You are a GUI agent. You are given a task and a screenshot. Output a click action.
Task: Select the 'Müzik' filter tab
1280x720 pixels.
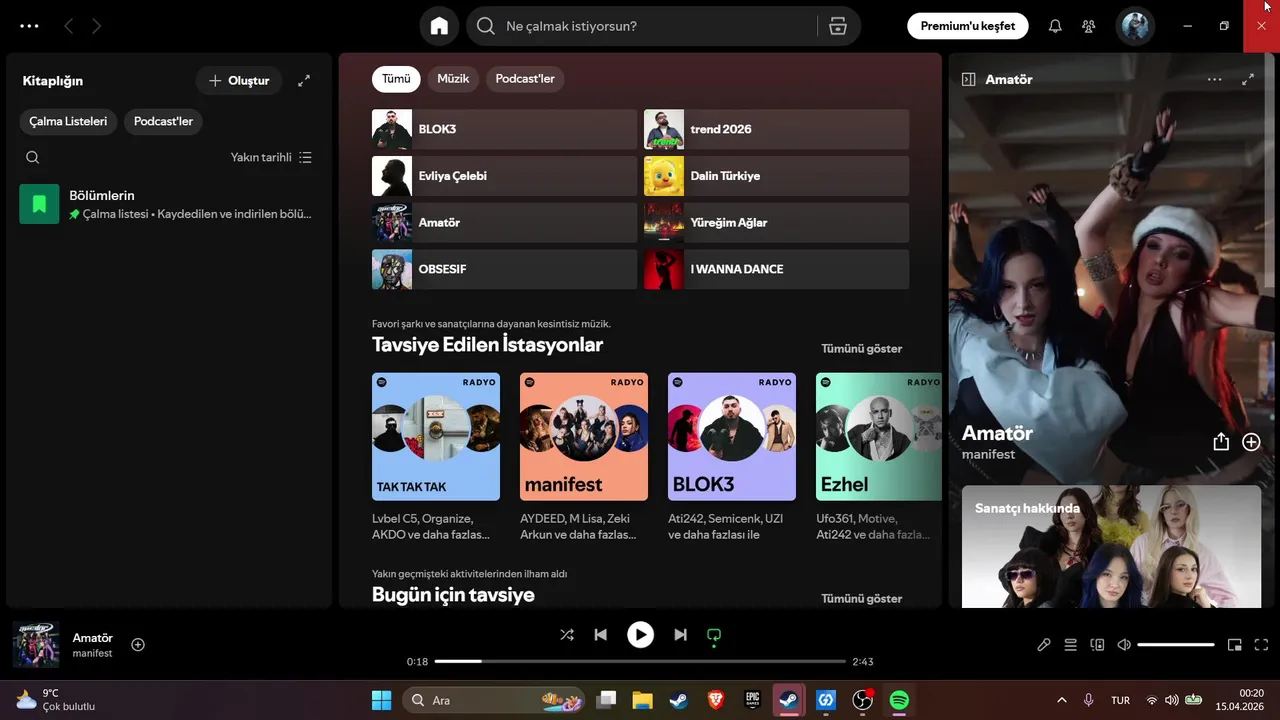(x=453, y=79)
